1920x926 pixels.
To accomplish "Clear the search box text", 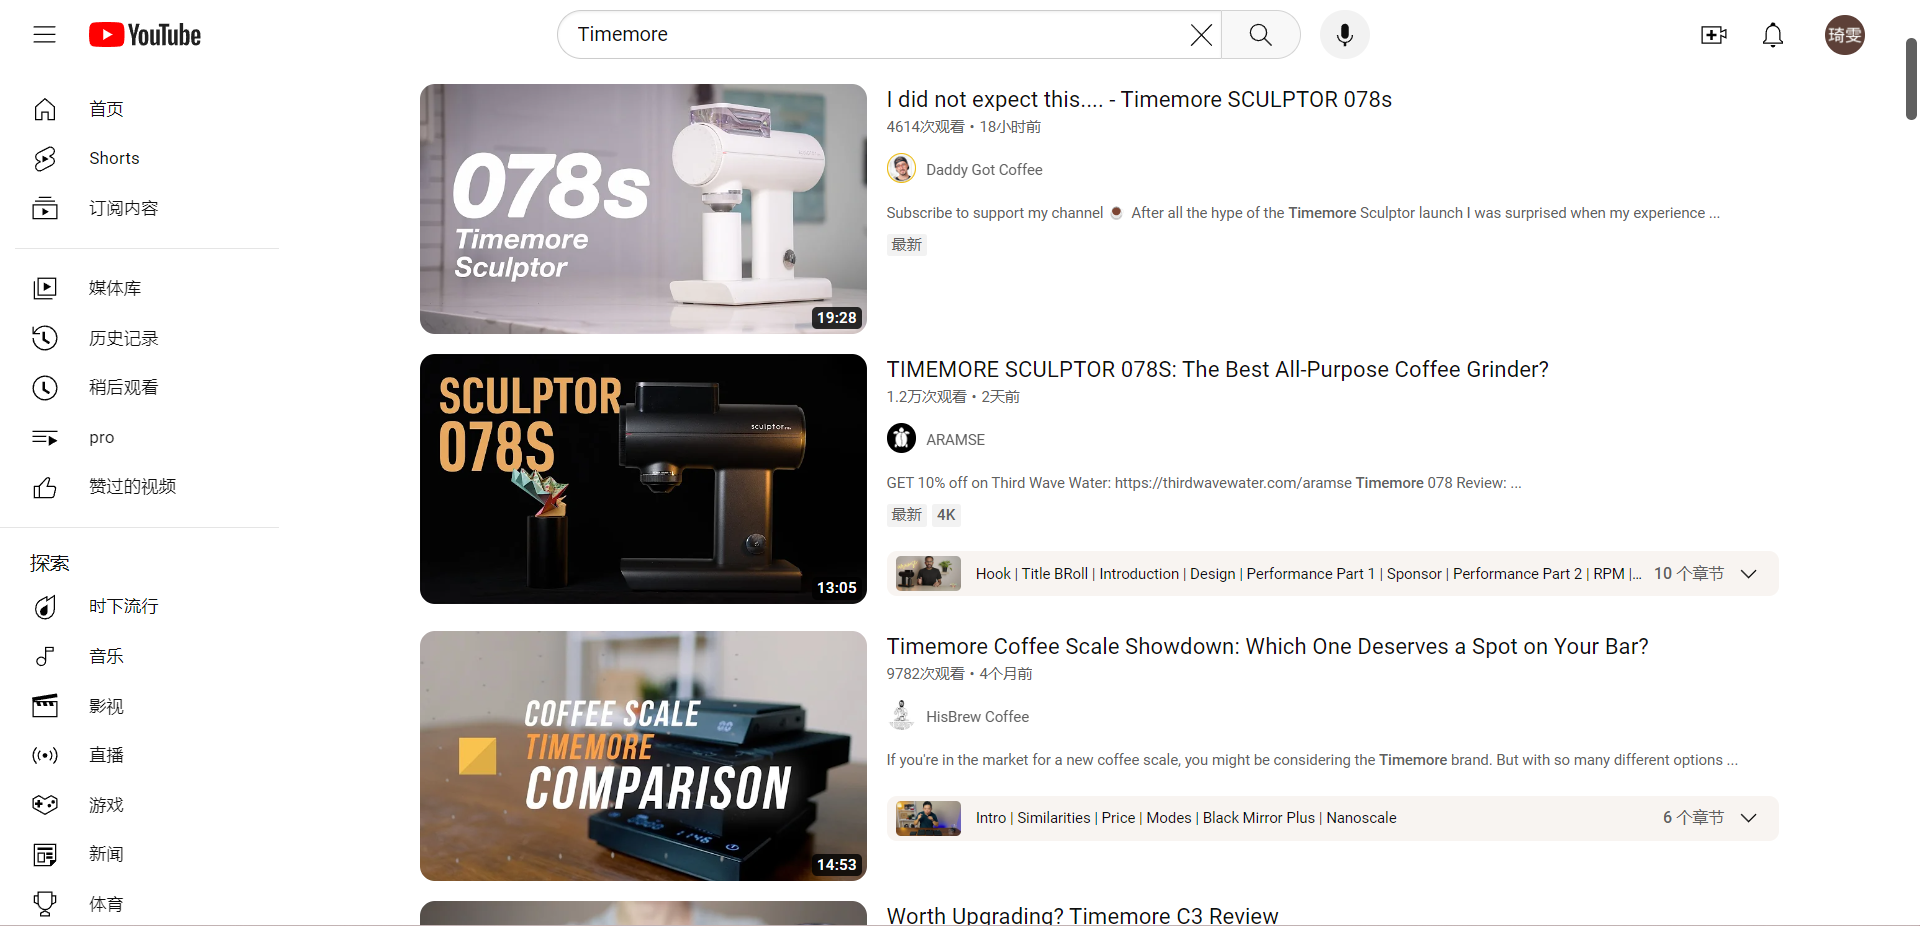I will (x=1201, y=35).
